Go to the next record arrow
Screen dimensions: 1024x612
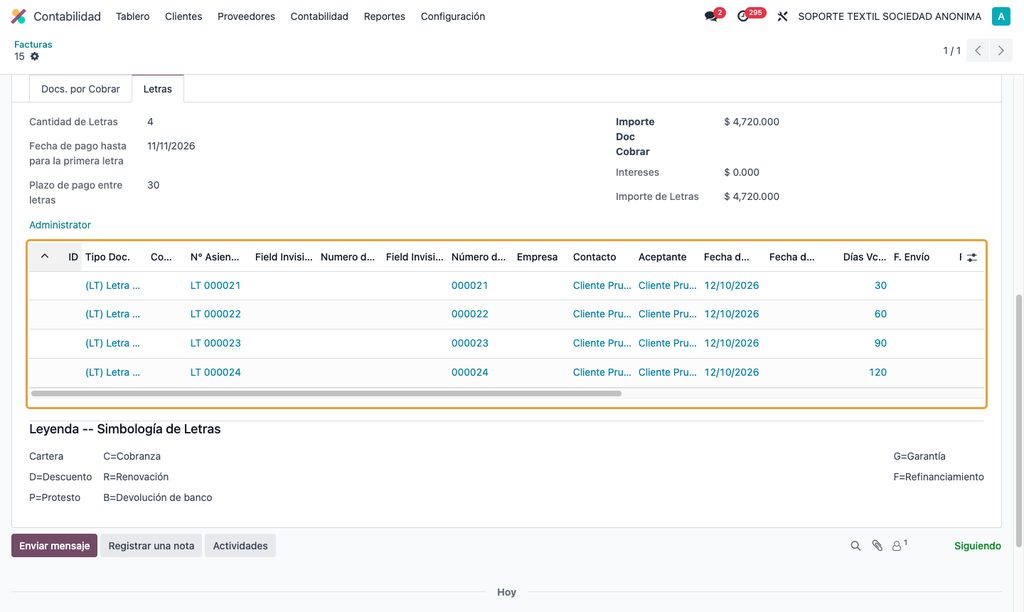1000,50
